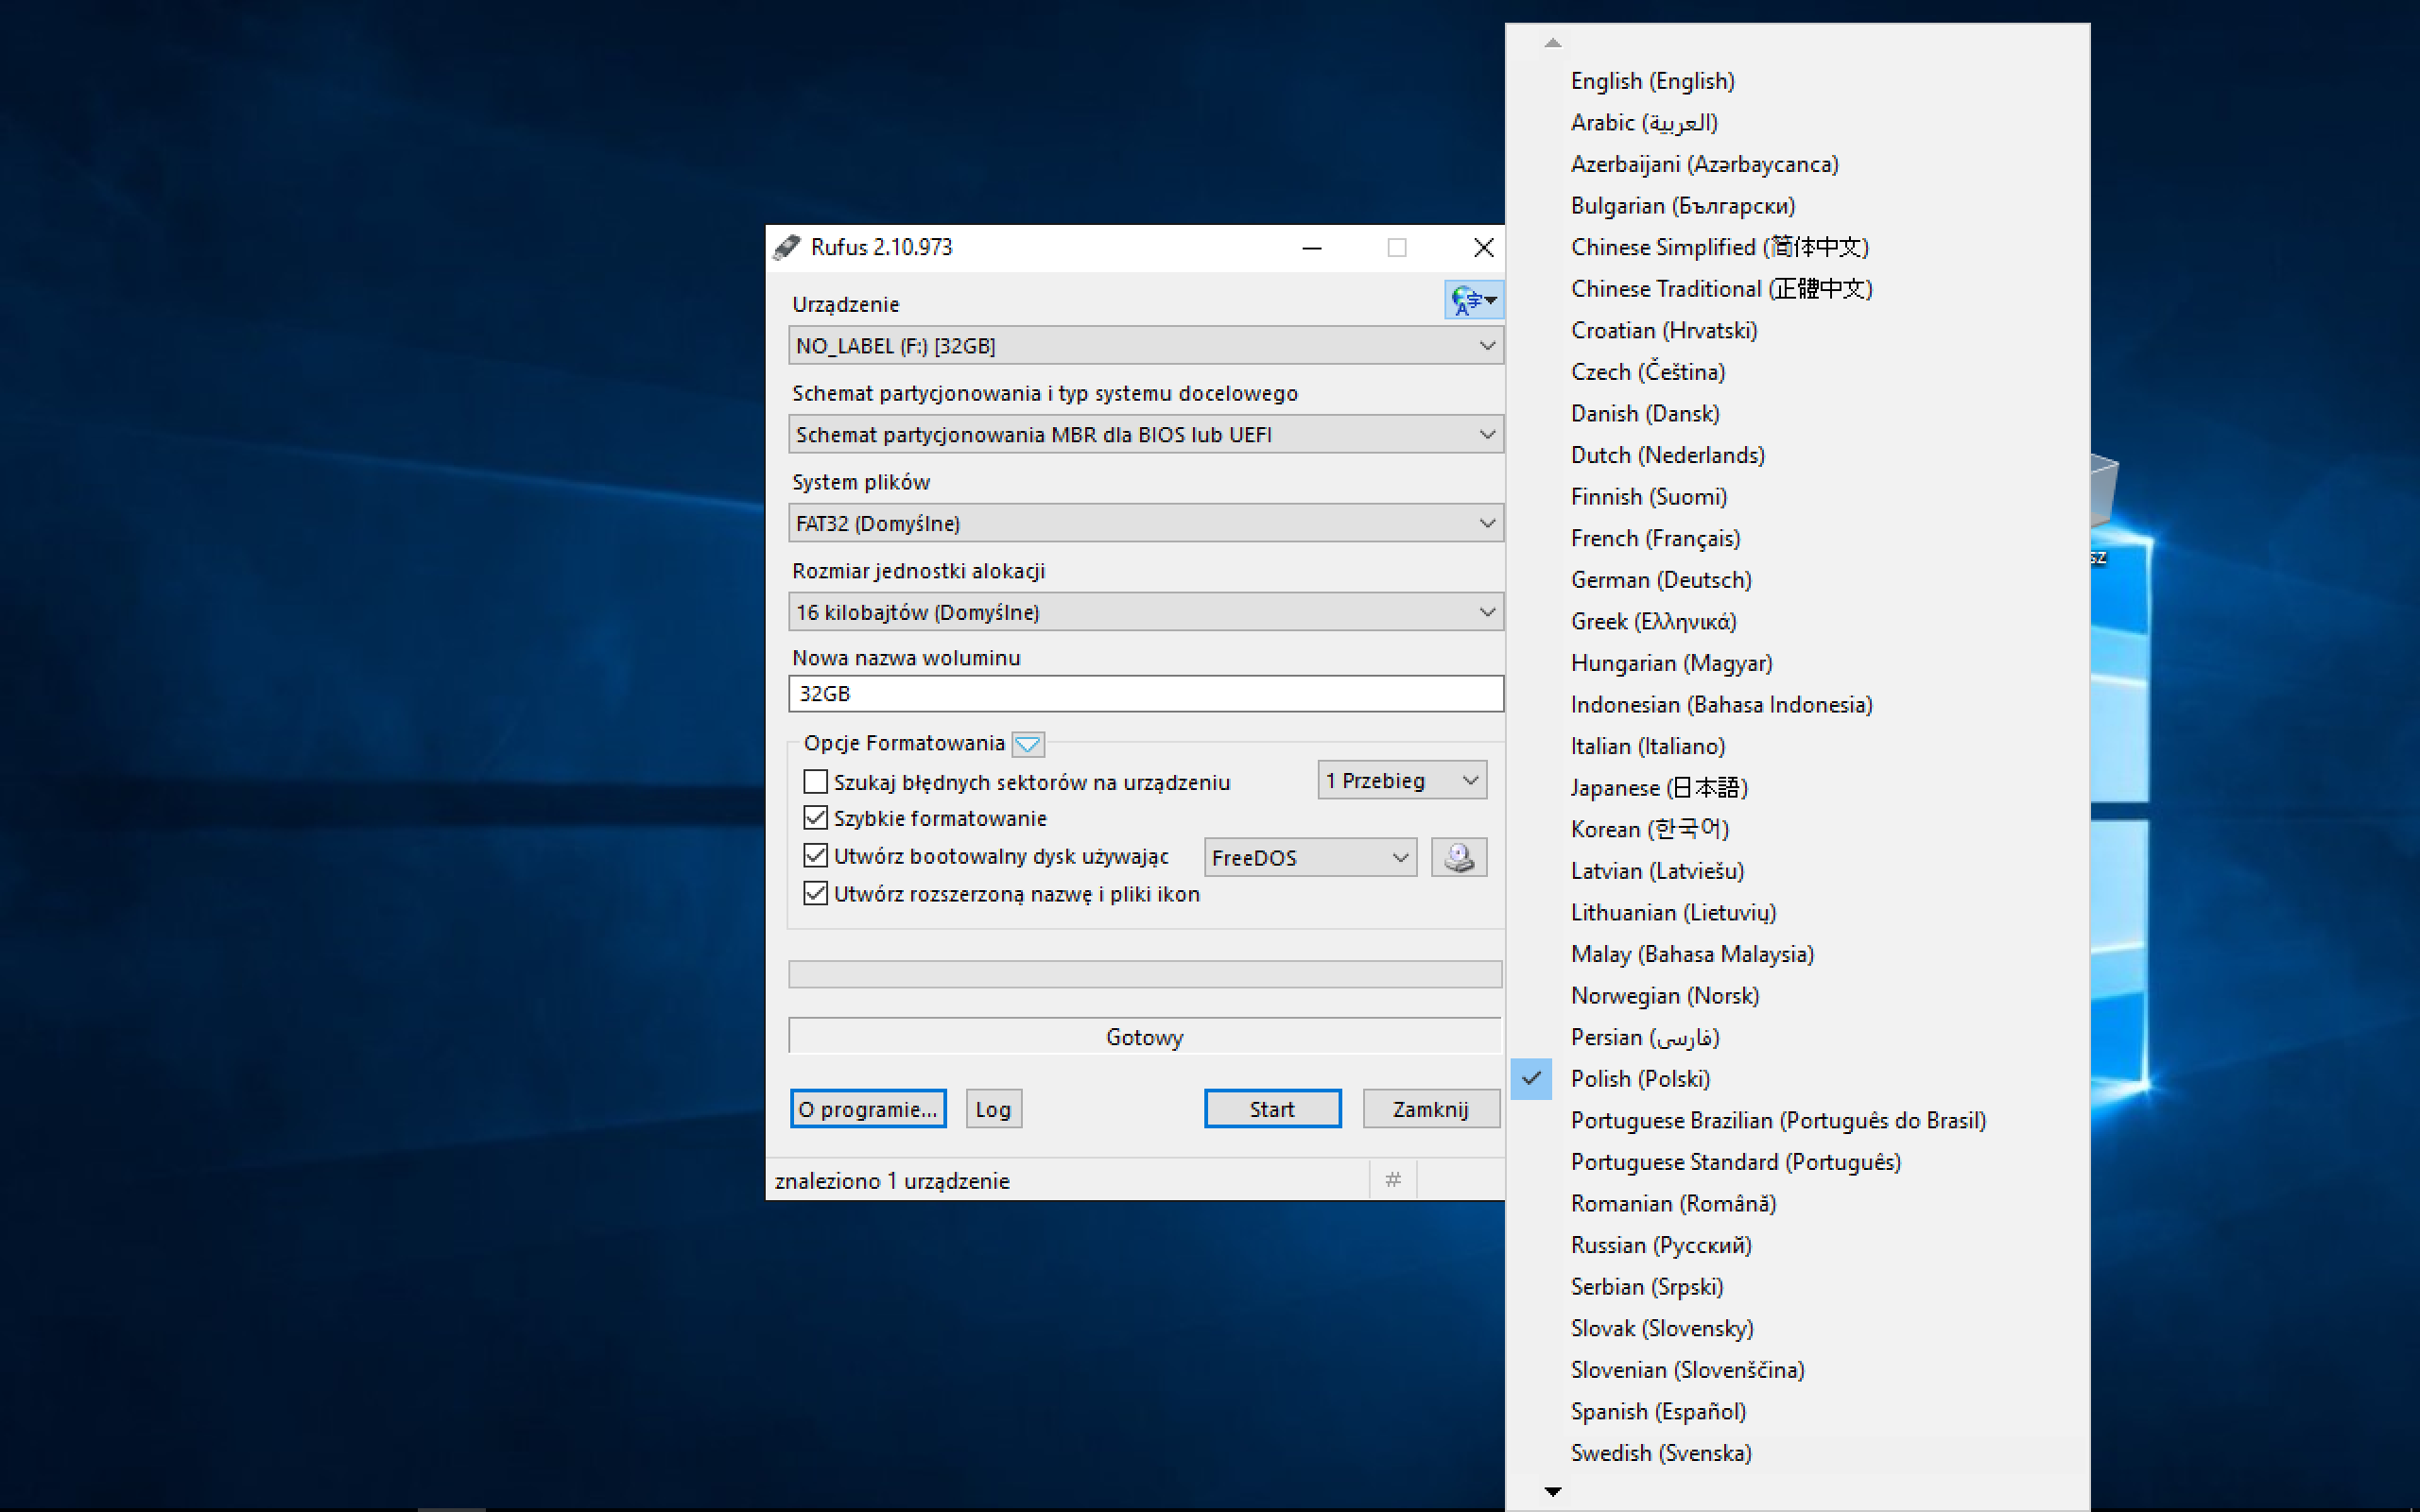Viewport: 2420px width, 1512px height.
Task: Close the Rufus window
Action: point(1484,247)
